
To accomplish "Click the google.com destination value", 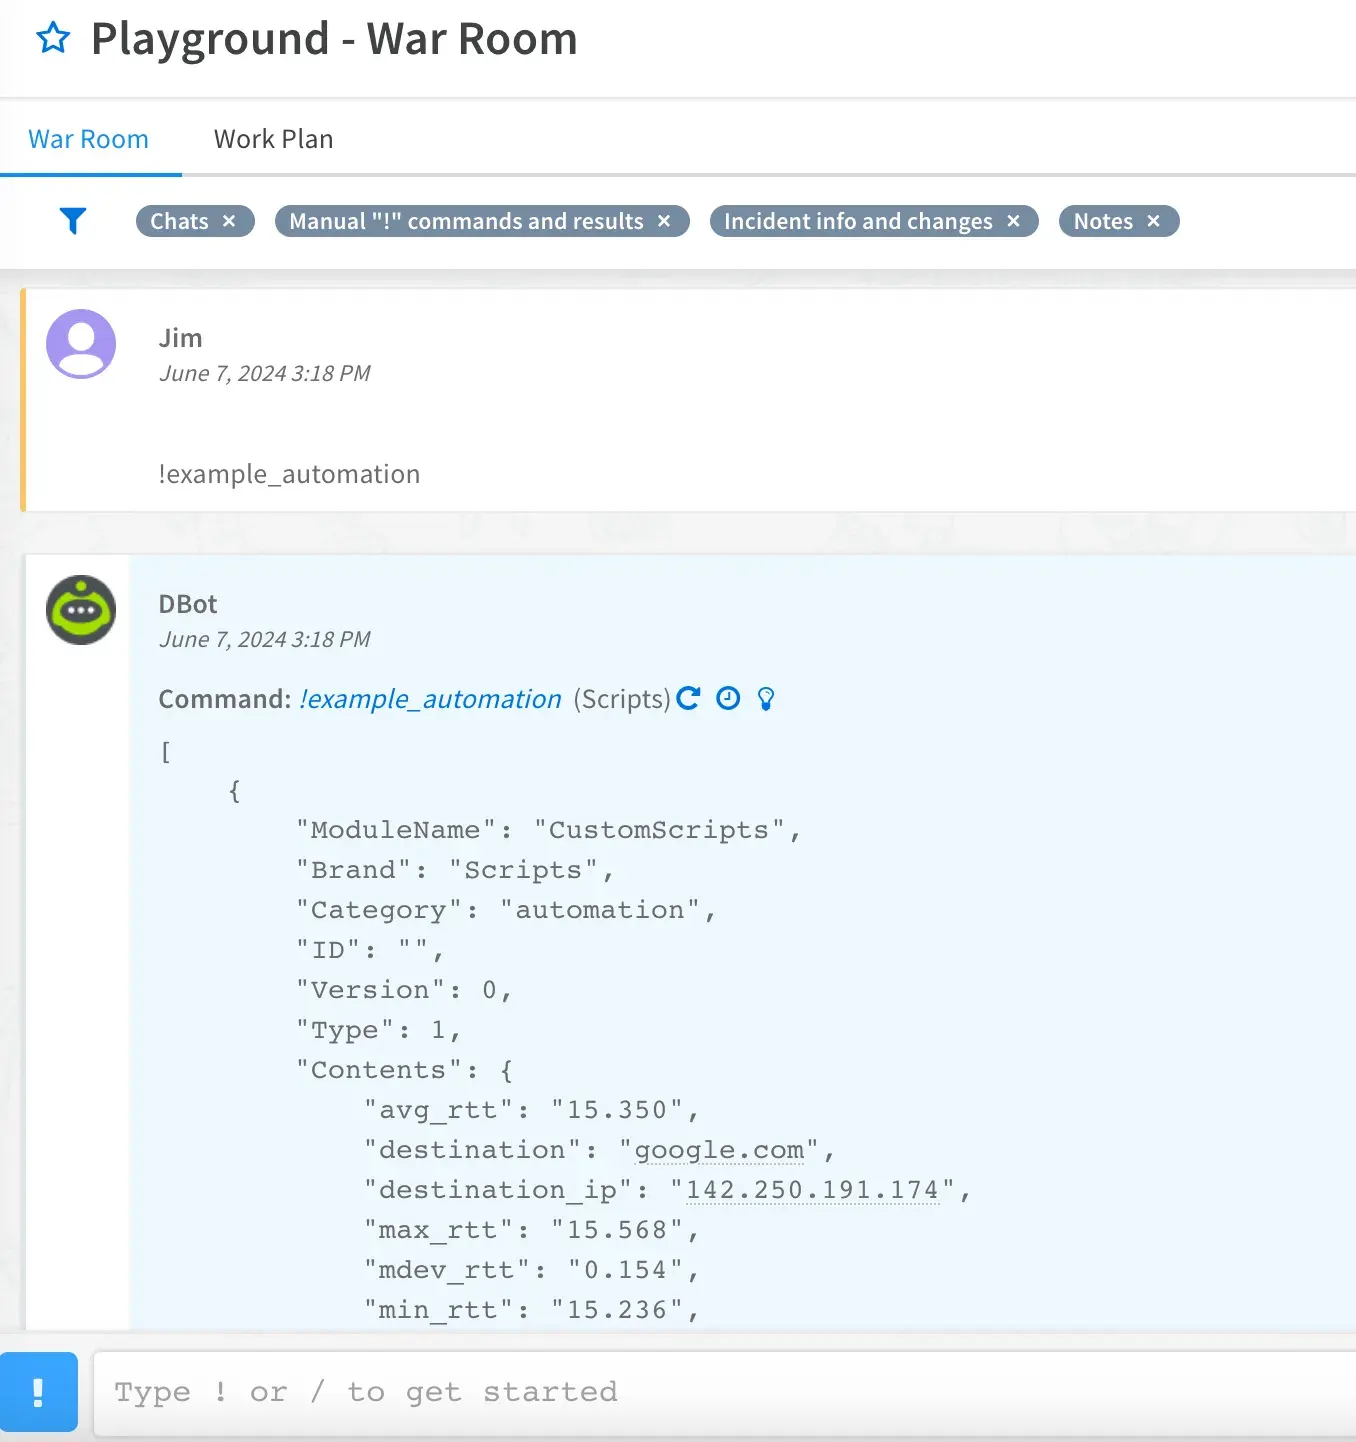I will [x=719, y=1150].
